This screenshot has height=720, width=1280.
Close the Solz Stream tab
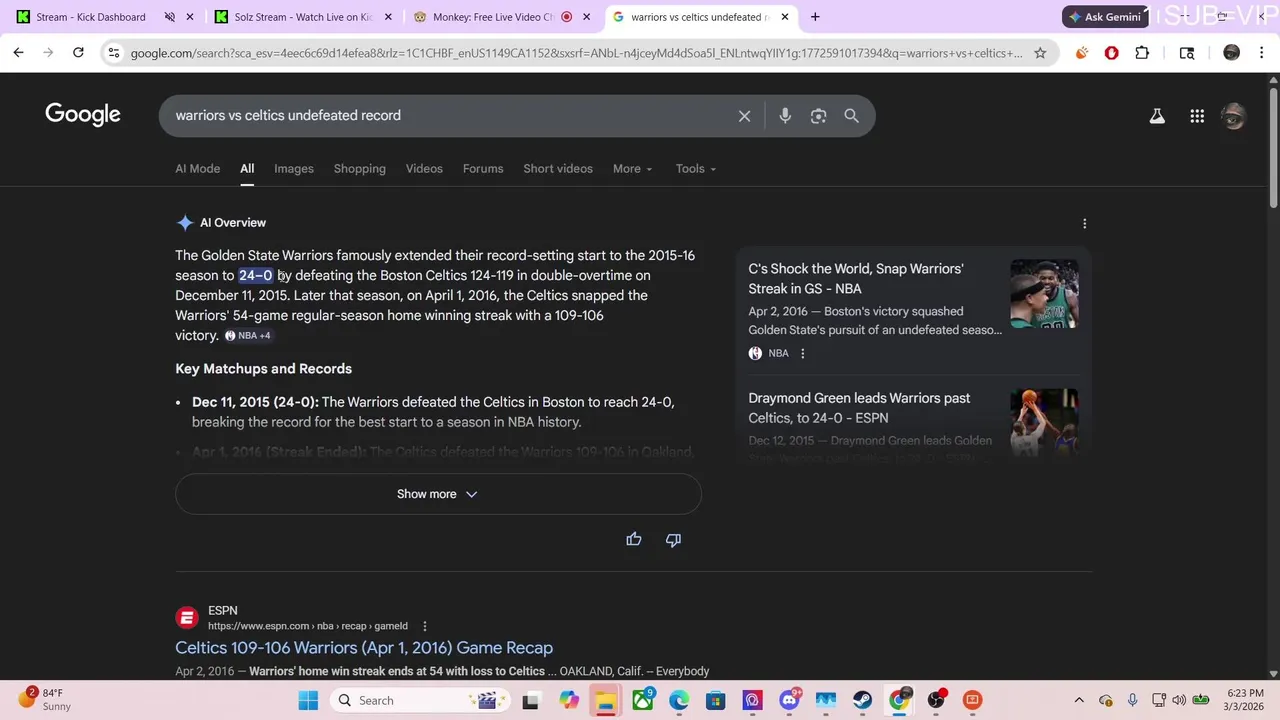[389, 17]
